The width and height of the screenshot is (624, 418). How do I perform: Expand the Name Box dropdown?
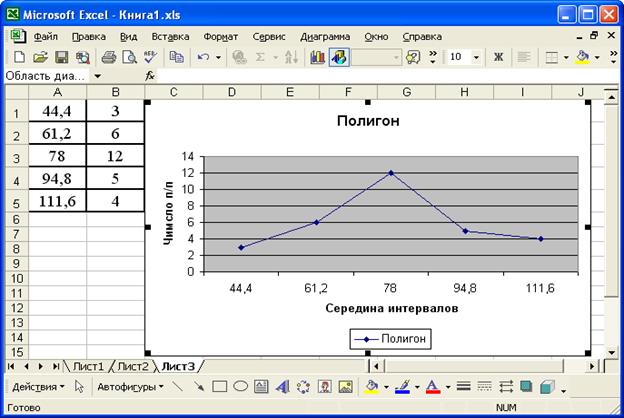pyautogui.click(x=98, y=76)
